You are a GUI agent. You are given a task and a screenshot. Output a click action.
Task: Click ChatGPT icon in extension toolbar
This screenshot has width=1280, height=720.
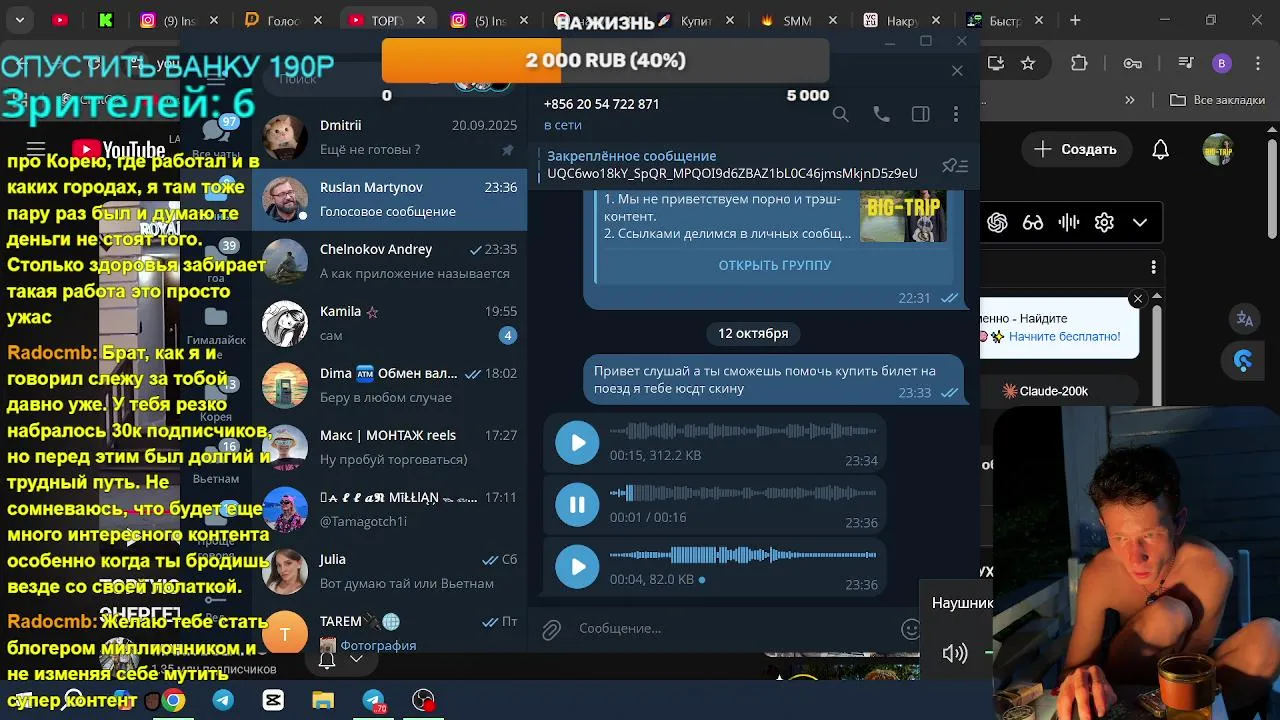point(997,223)
